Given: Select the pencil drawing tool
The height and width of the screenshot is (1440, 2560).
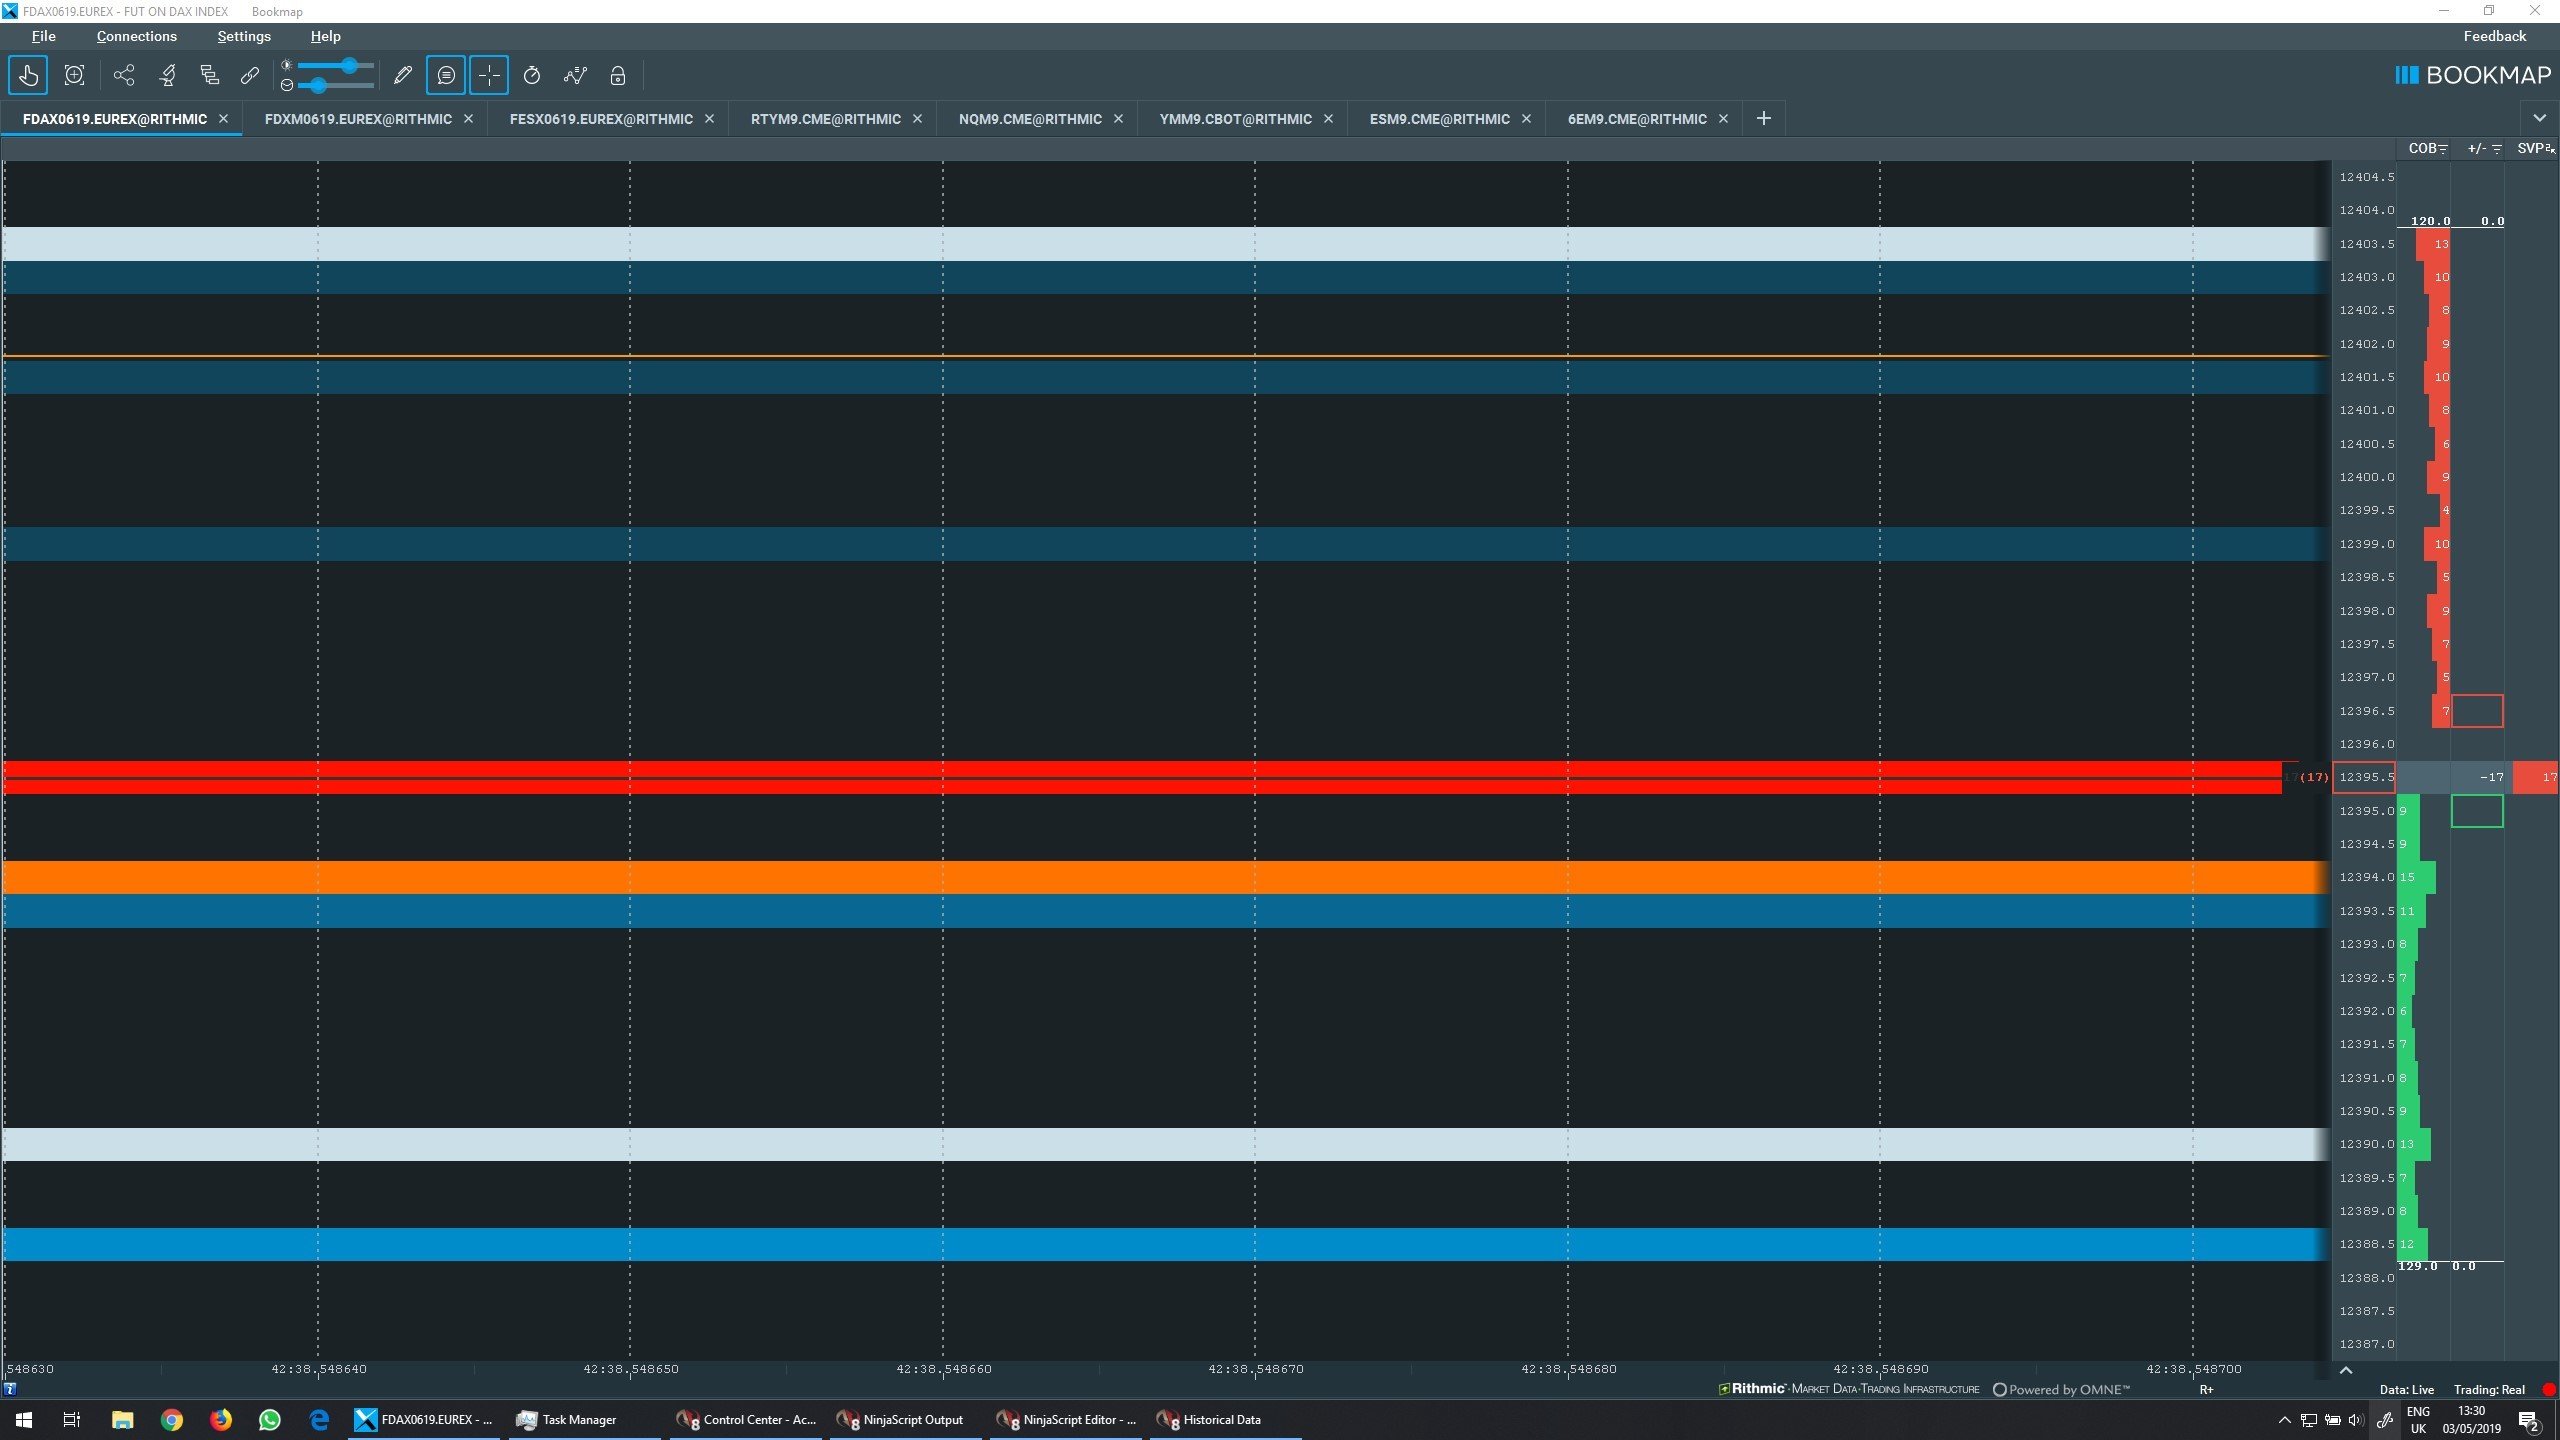Looking at the screenshot, I should tap(403, 75).
